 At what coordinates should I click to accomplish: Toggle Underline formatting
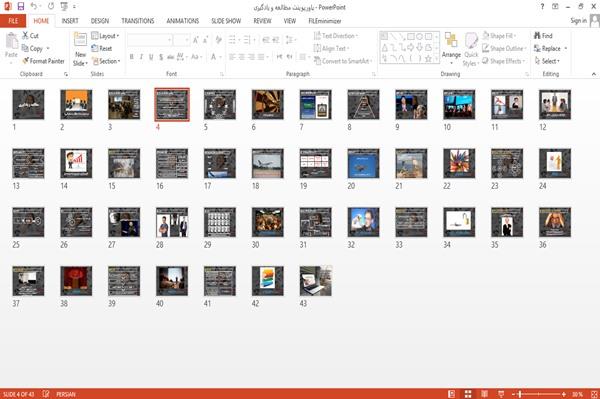[151, 57]
